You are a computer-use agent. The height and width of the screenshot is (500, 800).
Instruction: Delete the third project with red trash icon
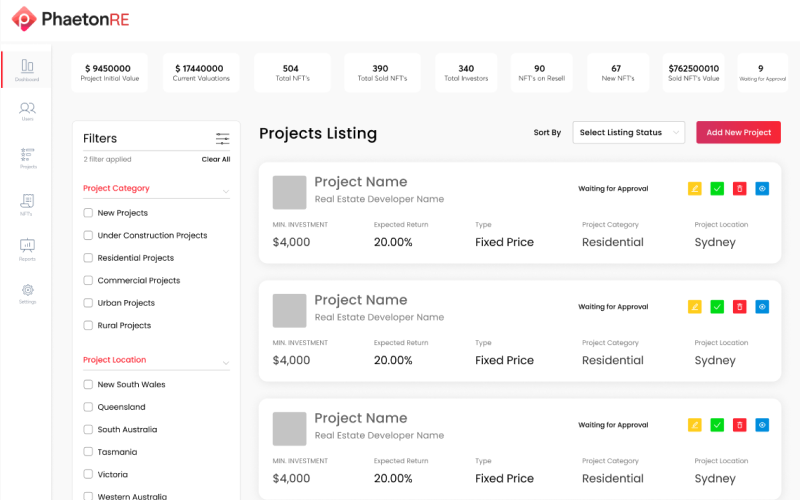click(x=739, y=425)
